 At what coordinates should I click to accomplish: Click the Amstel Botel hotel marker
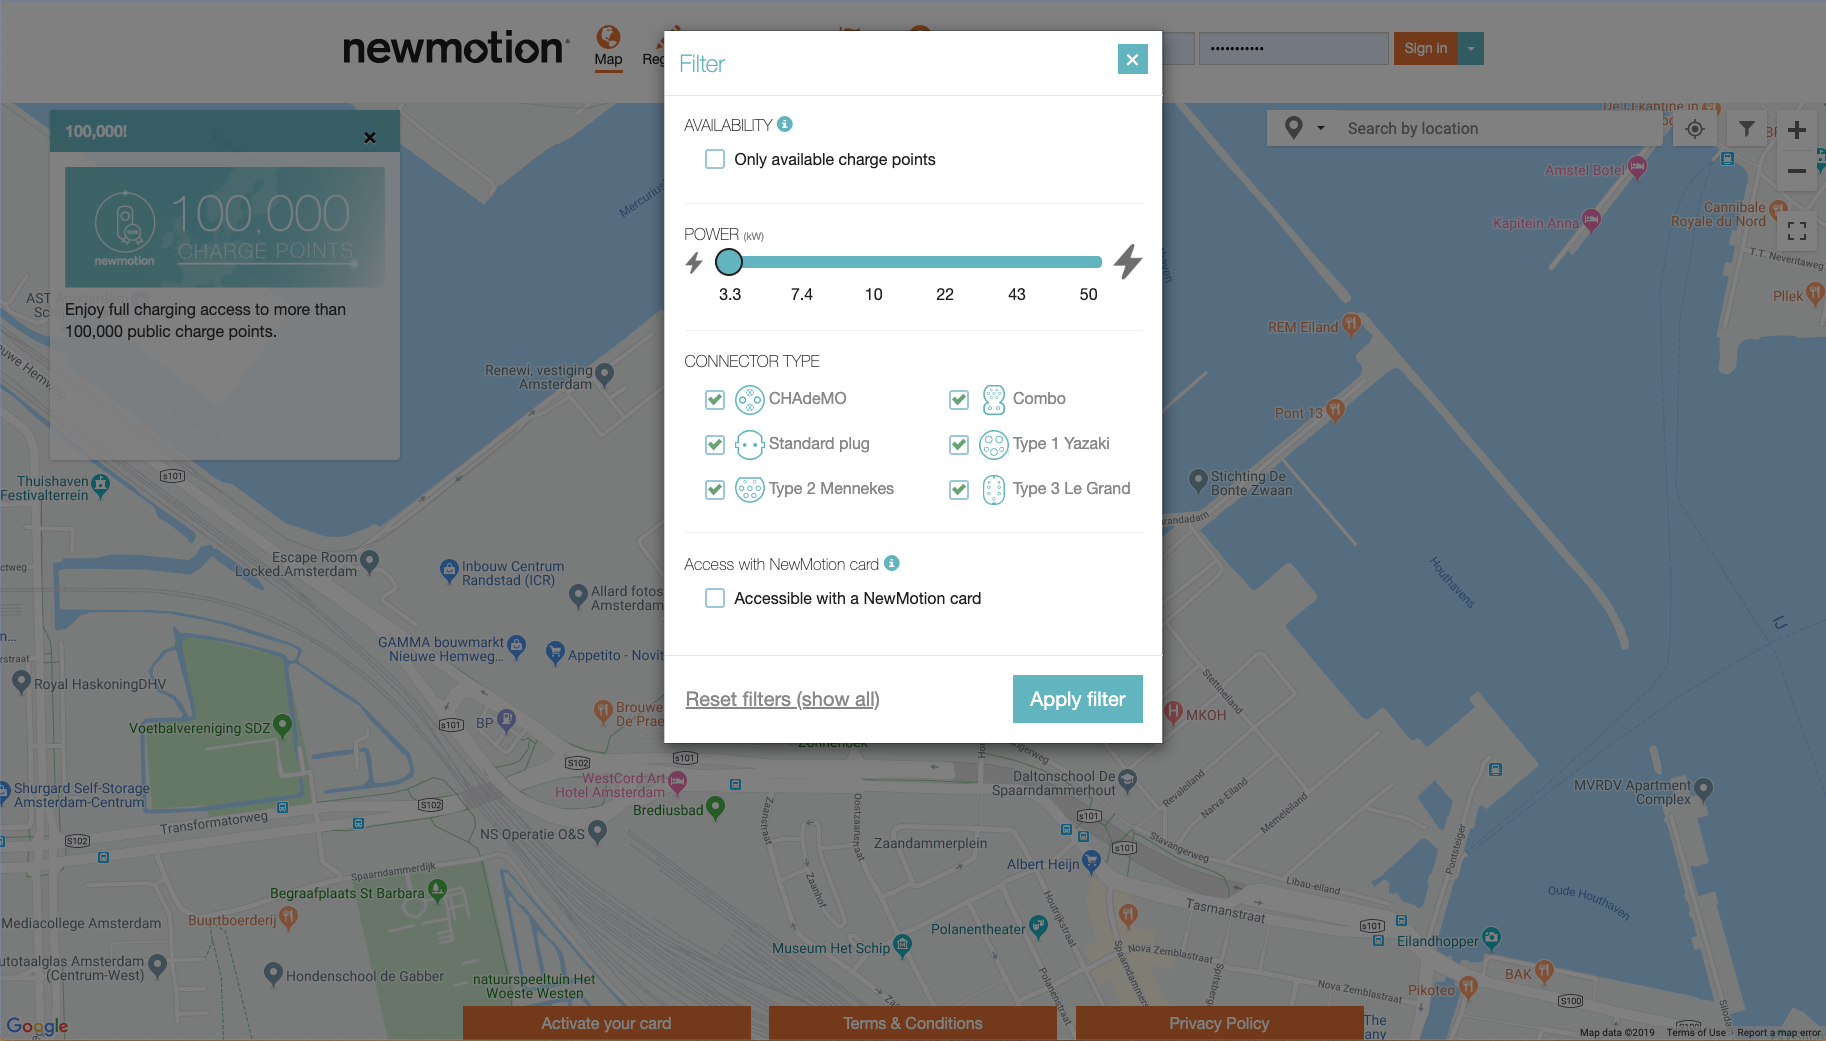tap(1637, 167)
